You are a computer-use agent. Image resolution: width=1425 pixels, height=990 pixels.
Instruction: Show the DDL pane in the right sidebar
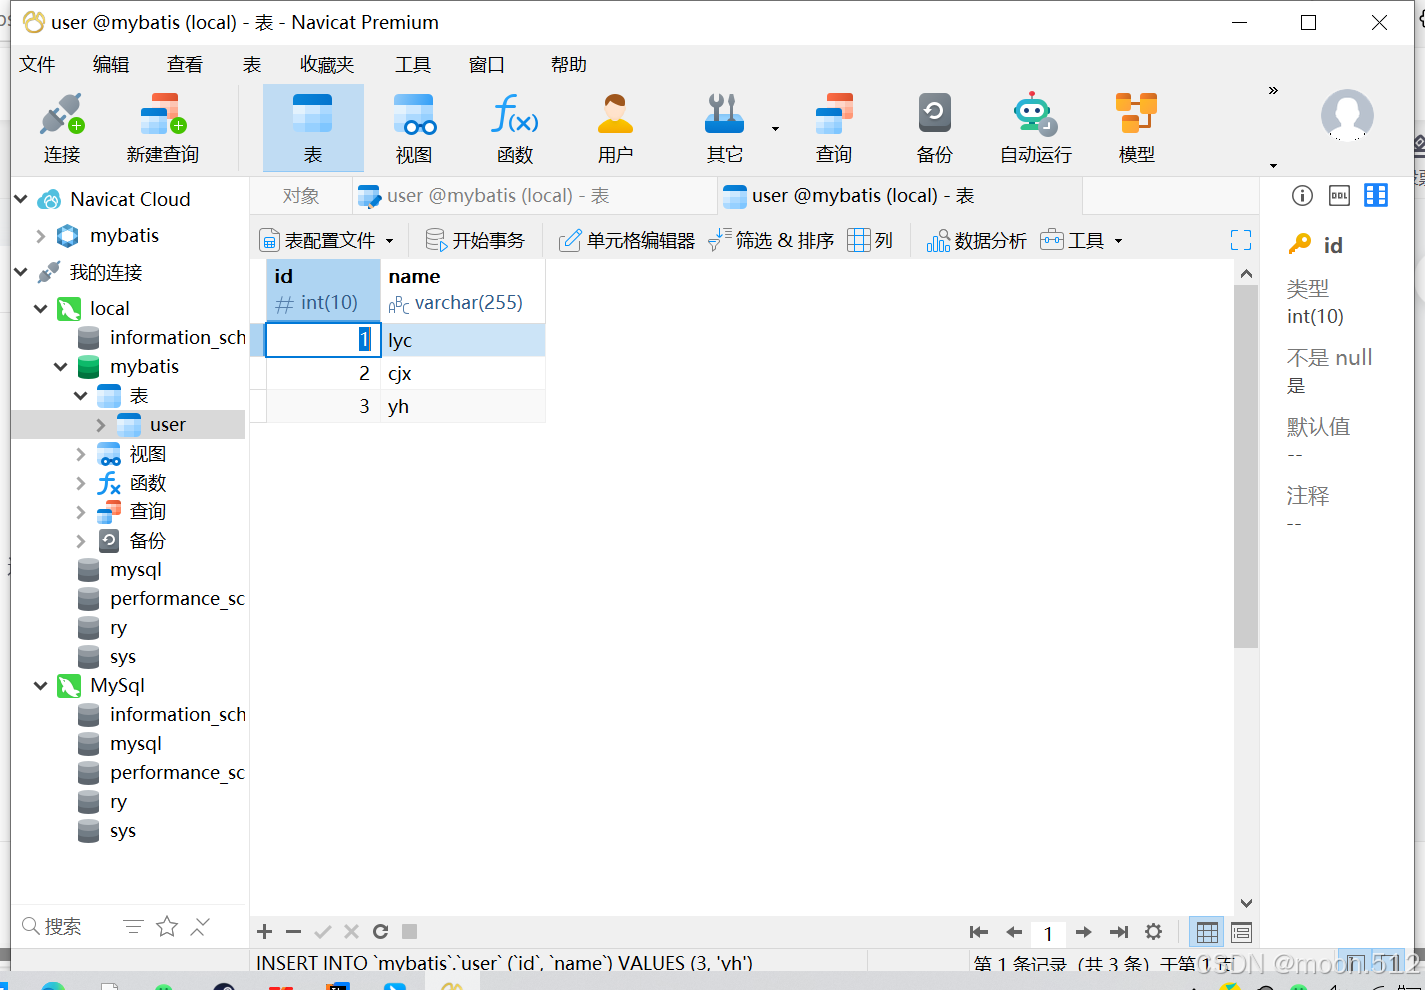1339,196
